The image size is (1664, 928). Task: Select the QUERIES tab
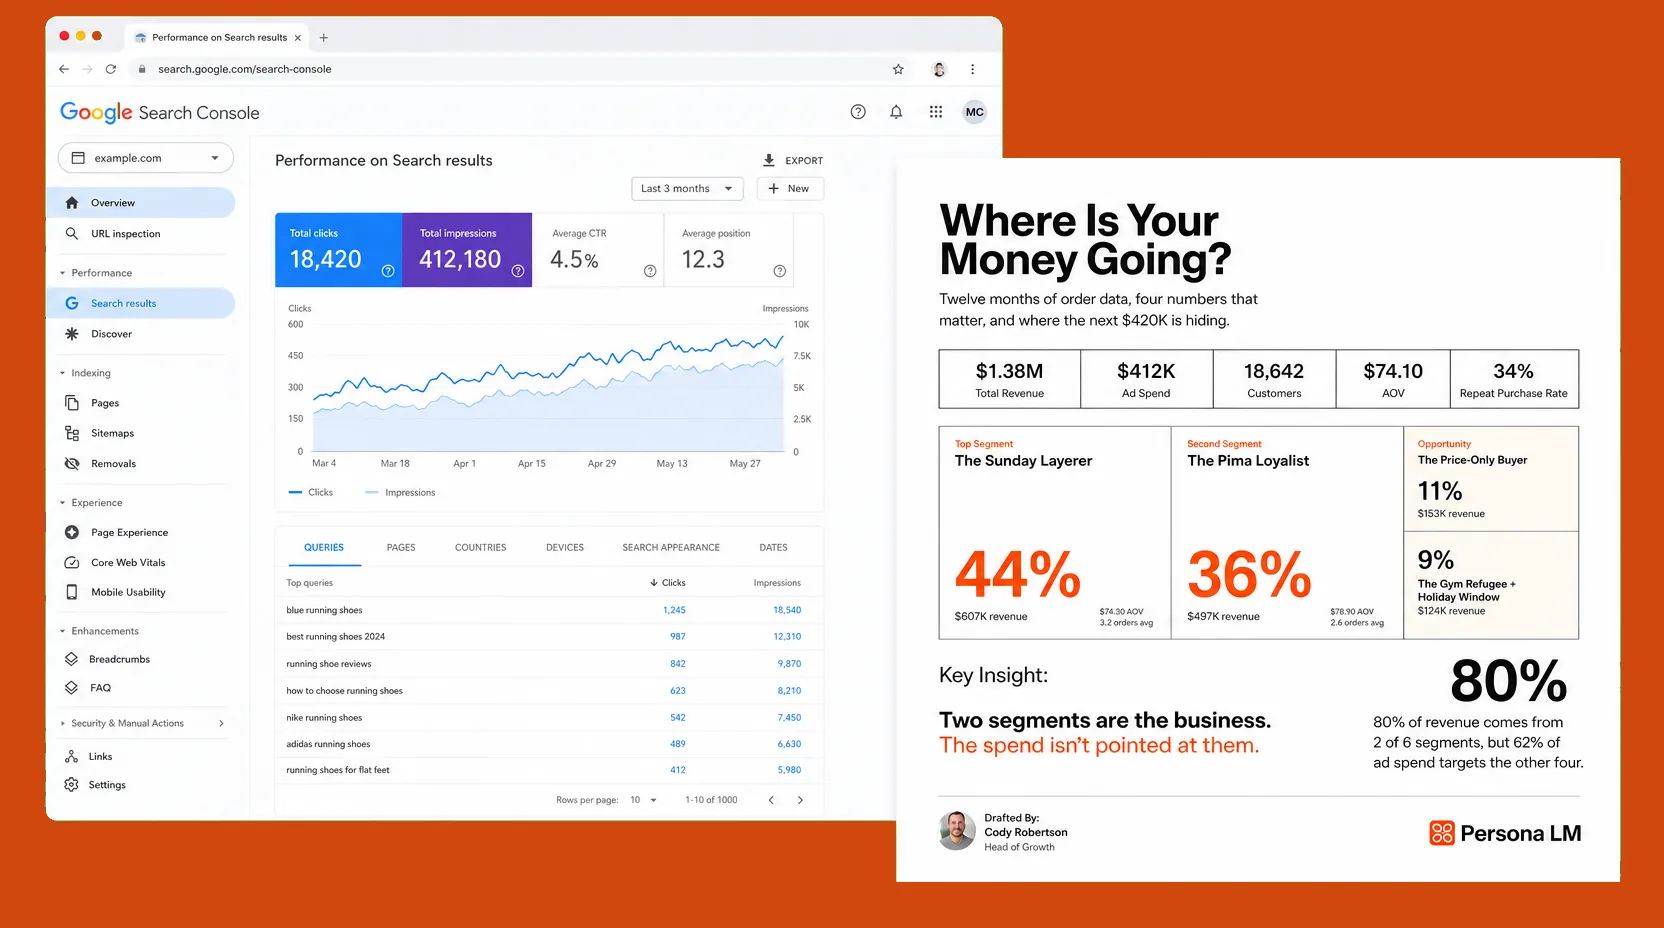click(324, 548)
